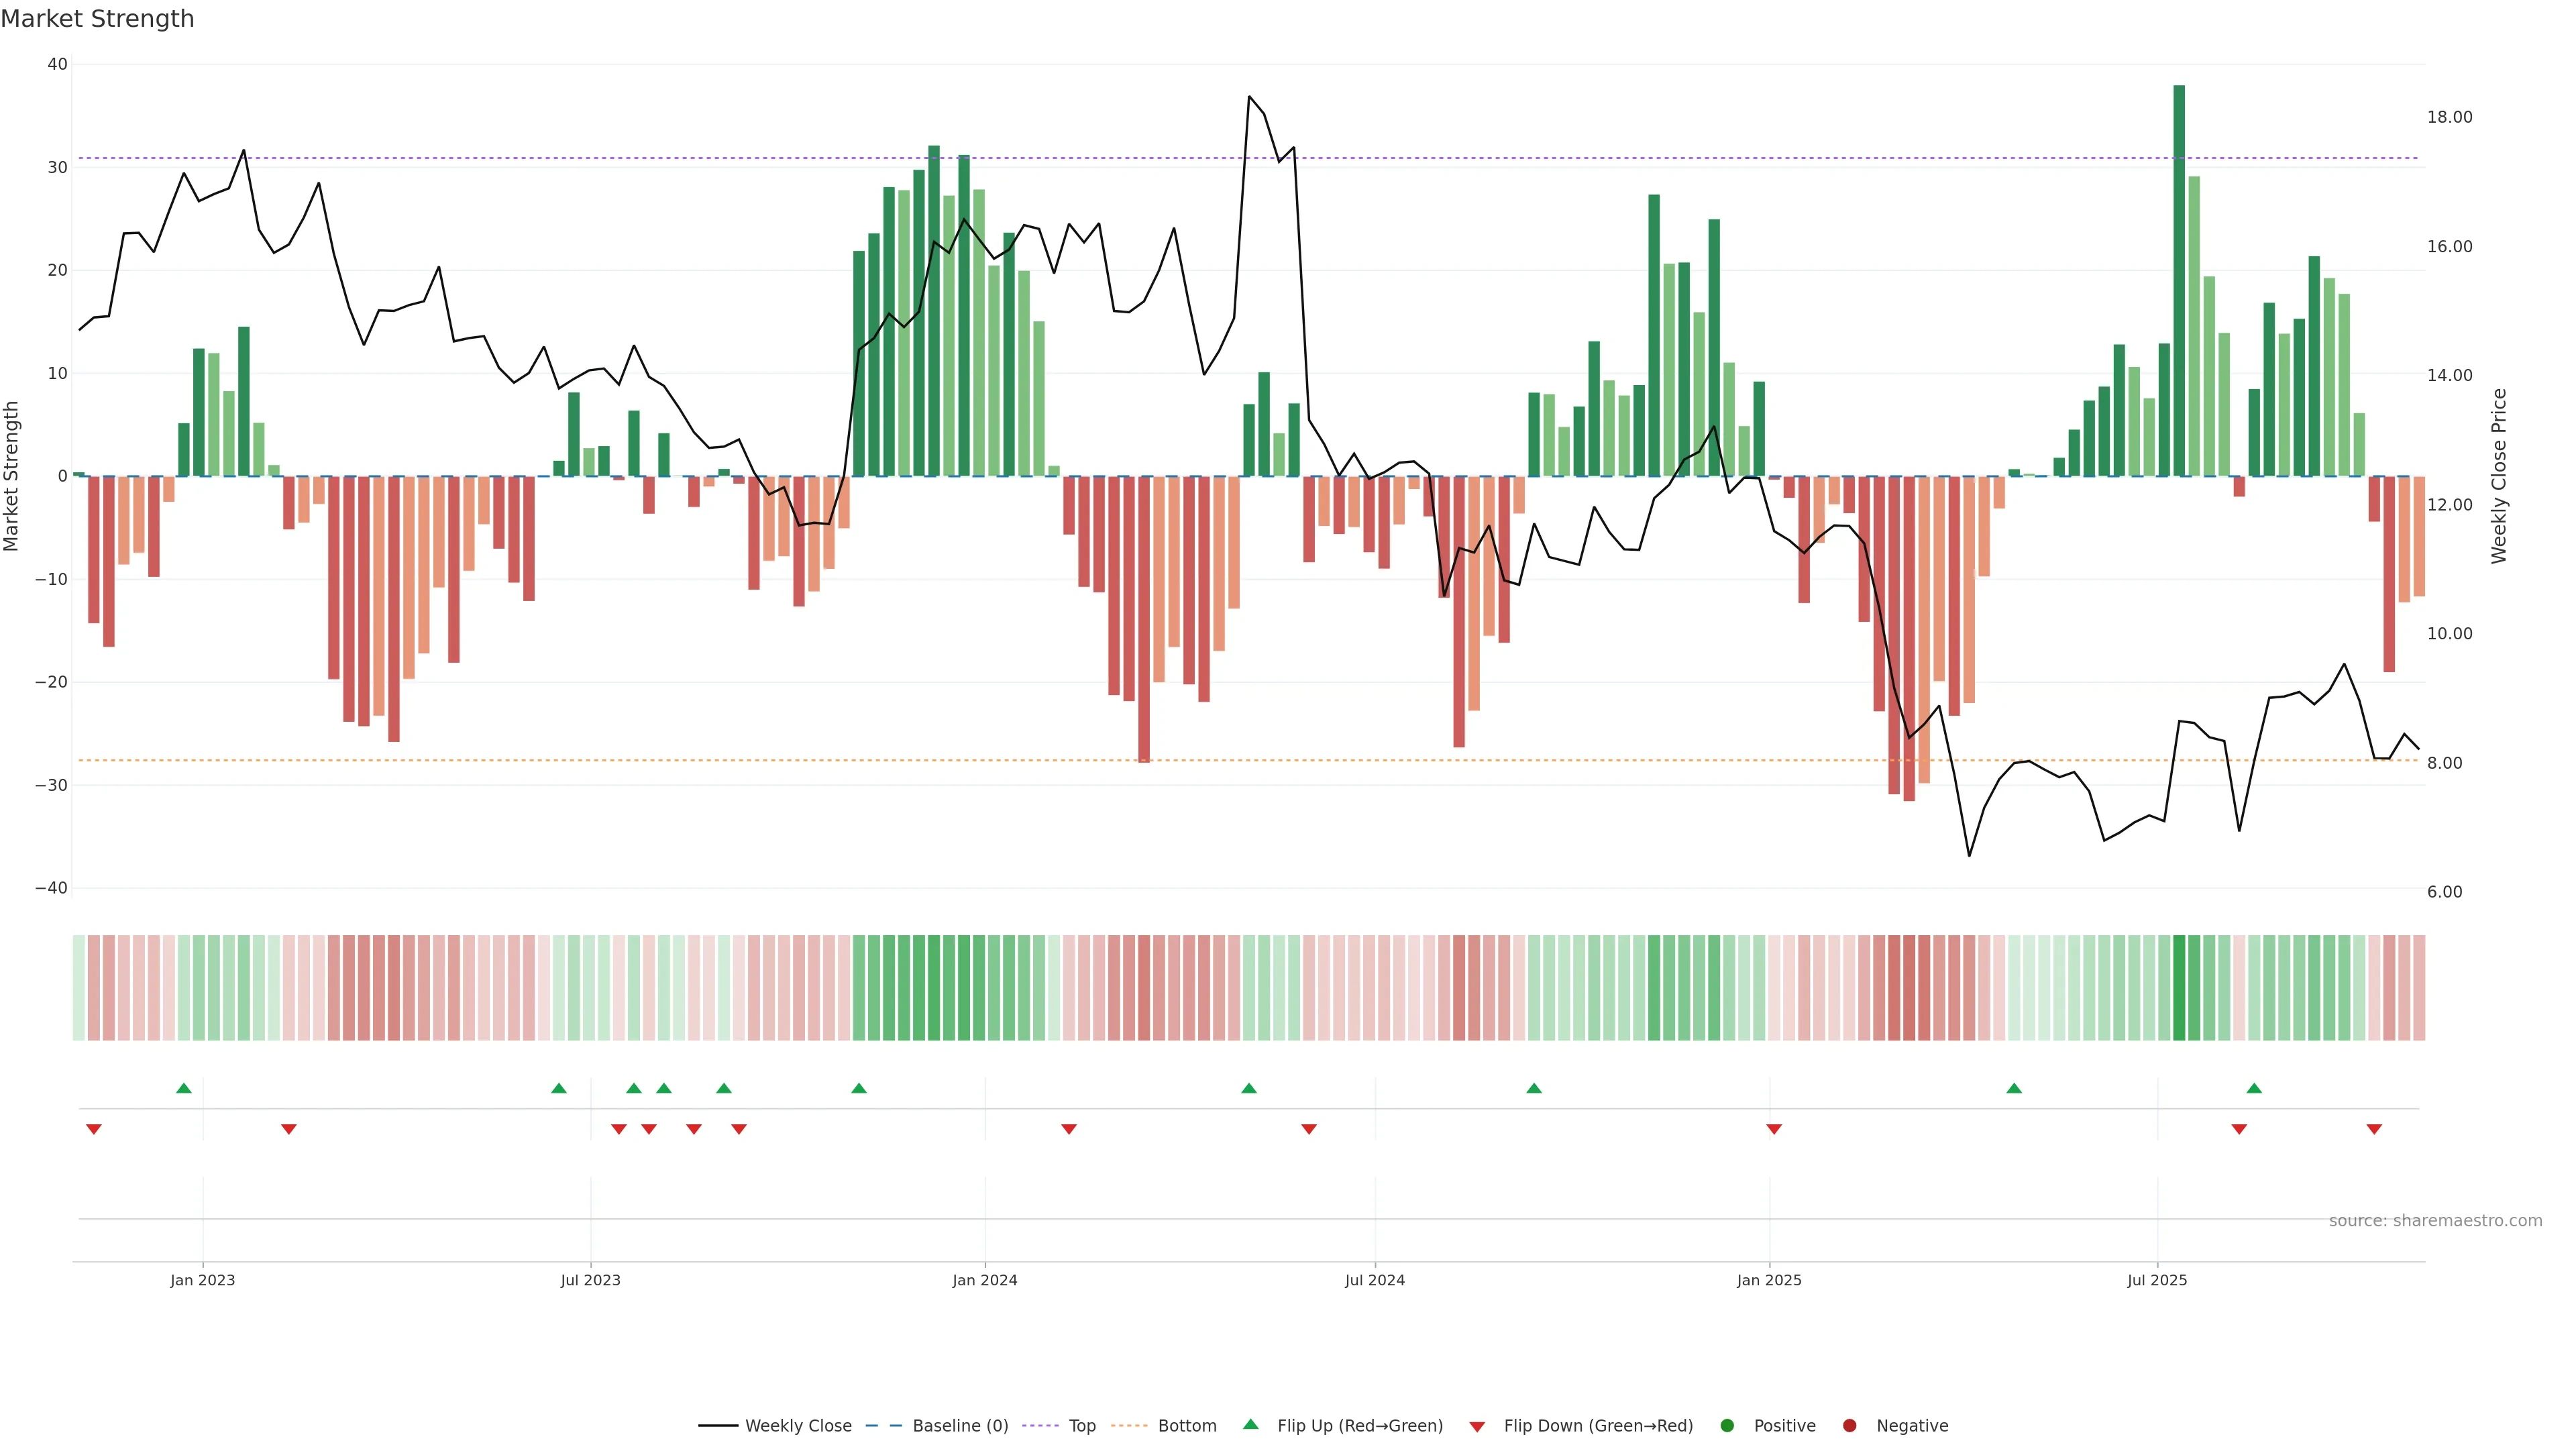Click the source sharemaestro.com text
The height and width of the screenshot is (1449, 2576).
pos(2435,1220)
